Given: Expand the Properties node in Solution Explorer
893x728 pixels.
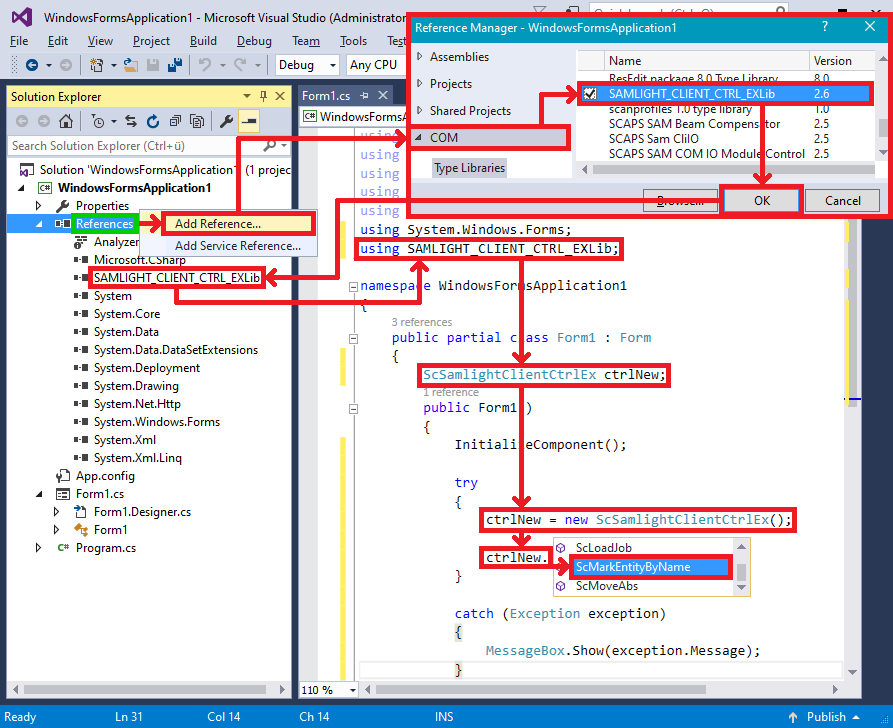Looking at the screenshot, I should pos(39,205).
